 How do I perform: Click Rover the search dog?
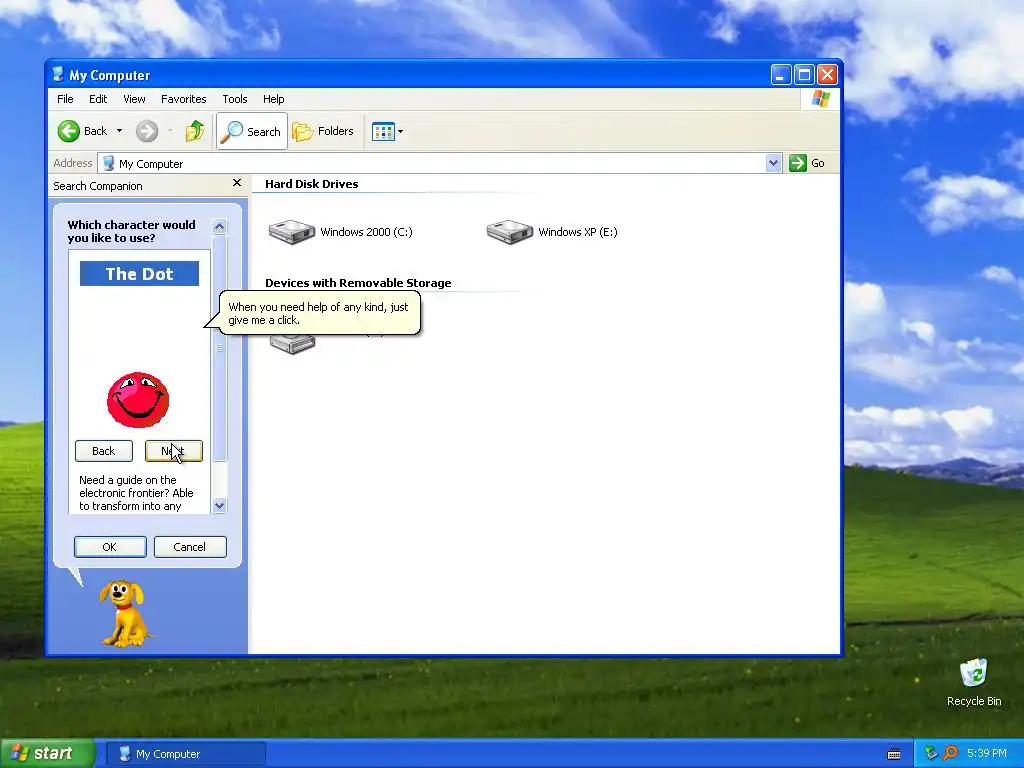coord(124,614)
